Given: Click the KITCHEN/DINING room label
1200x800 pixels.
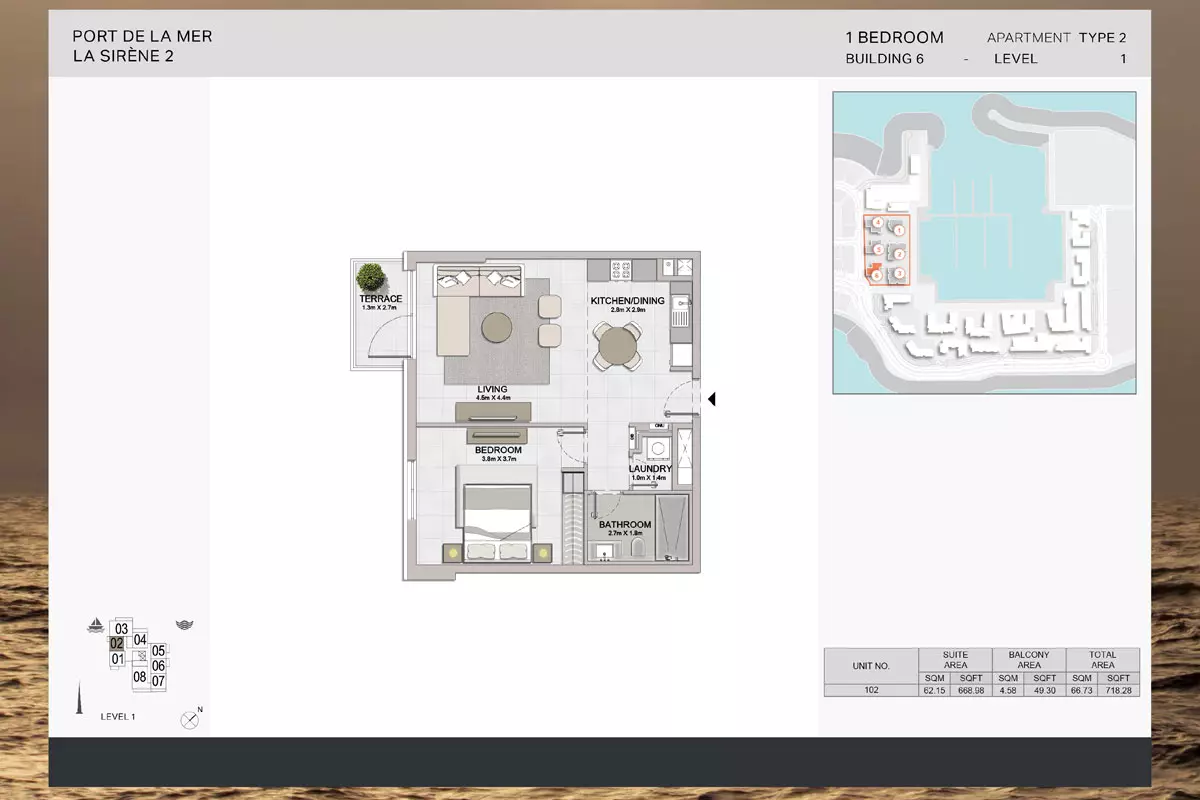Looking at the screenshot, I should click(627, 301).
